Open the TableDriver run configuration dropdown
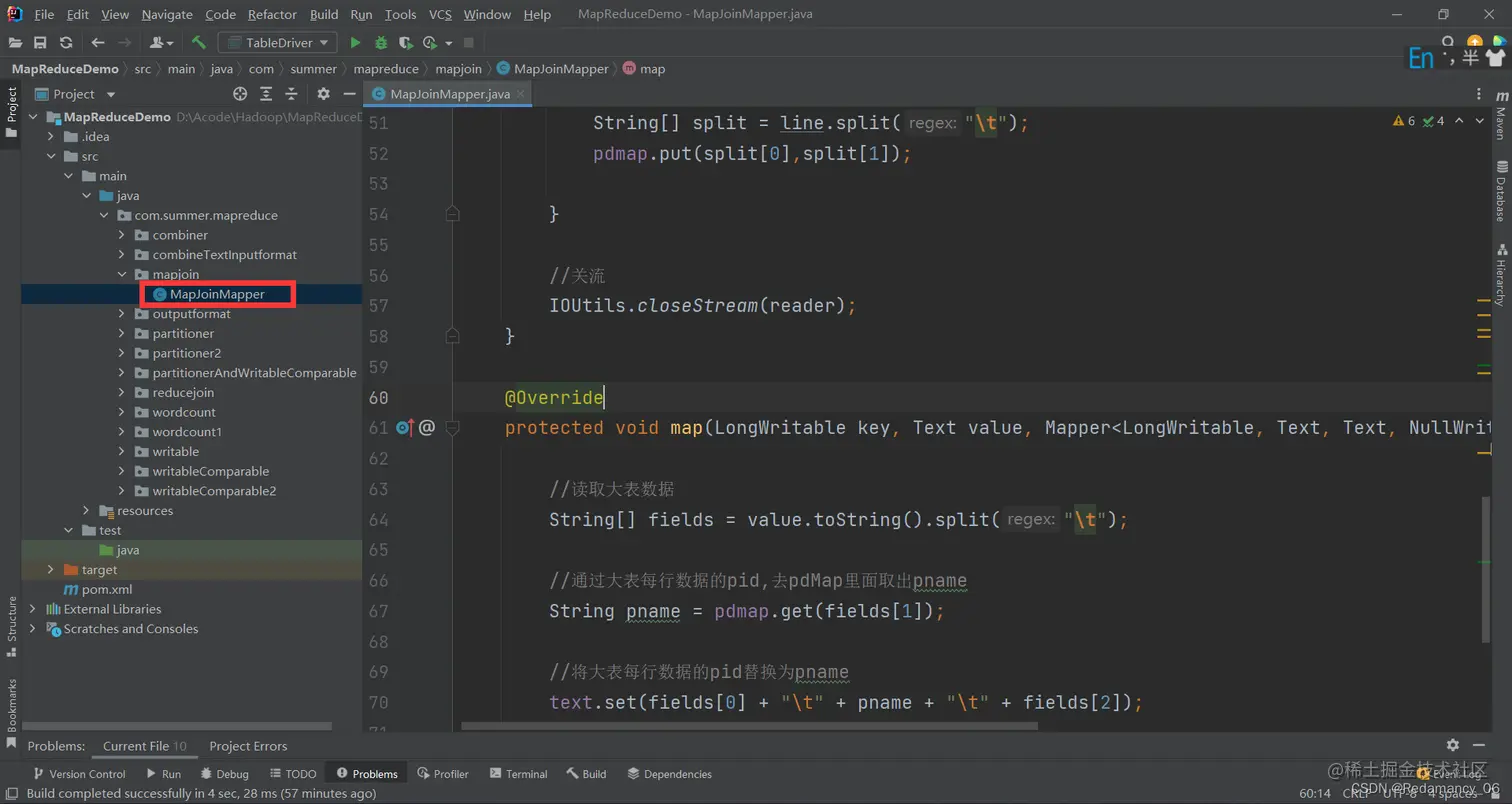The height and width of the screenshot is (804, 1512). [279, 43]
